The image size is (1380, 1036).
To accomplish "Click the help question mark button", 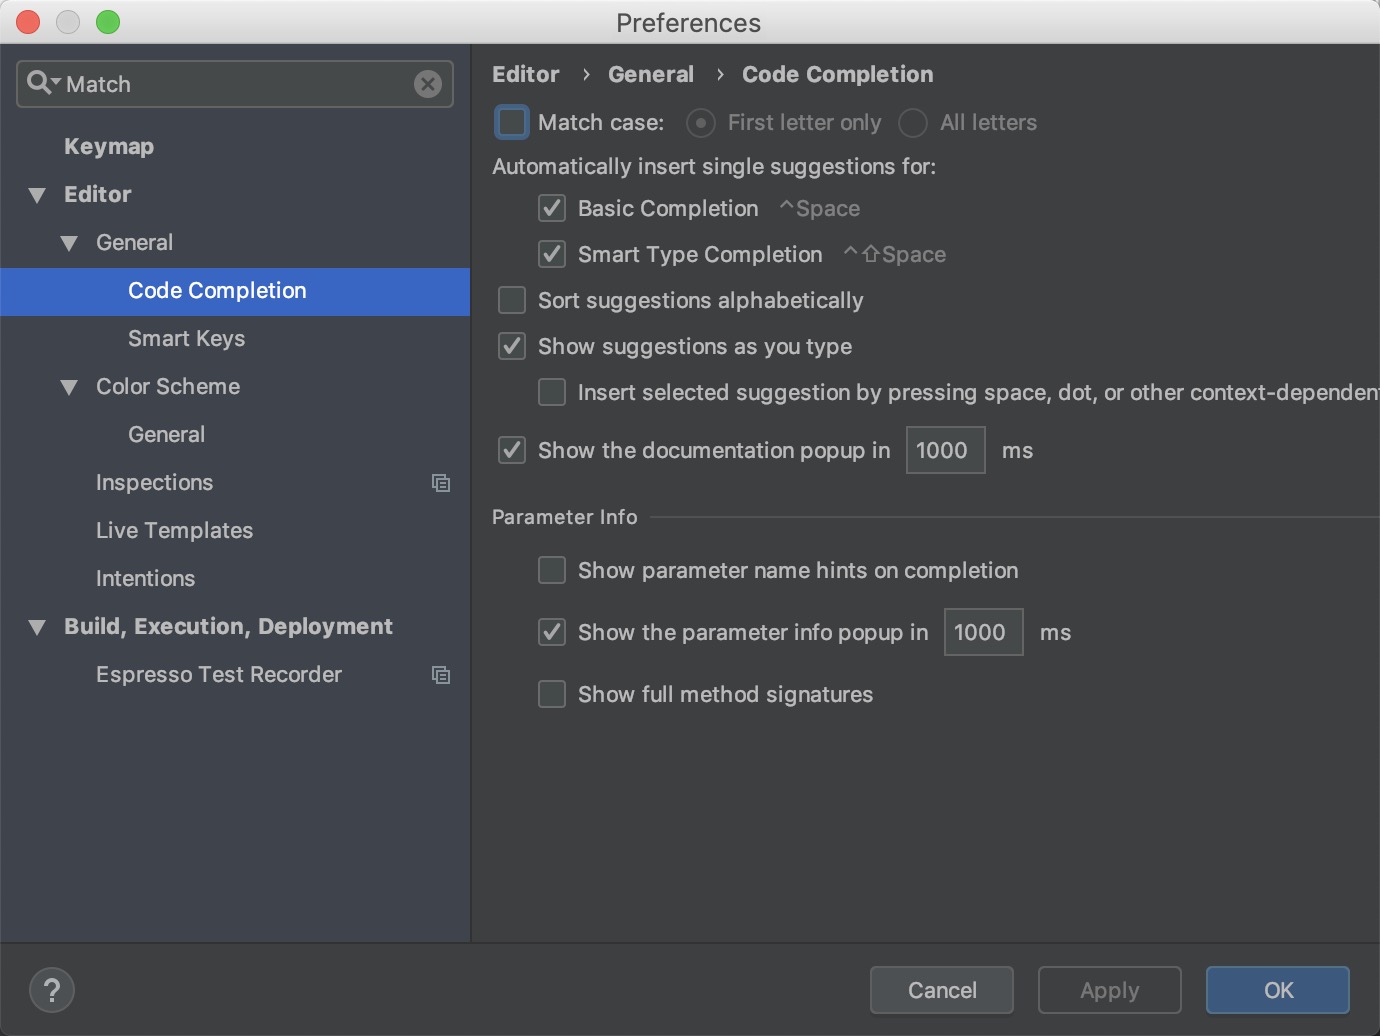I will [x=52, y=990].
